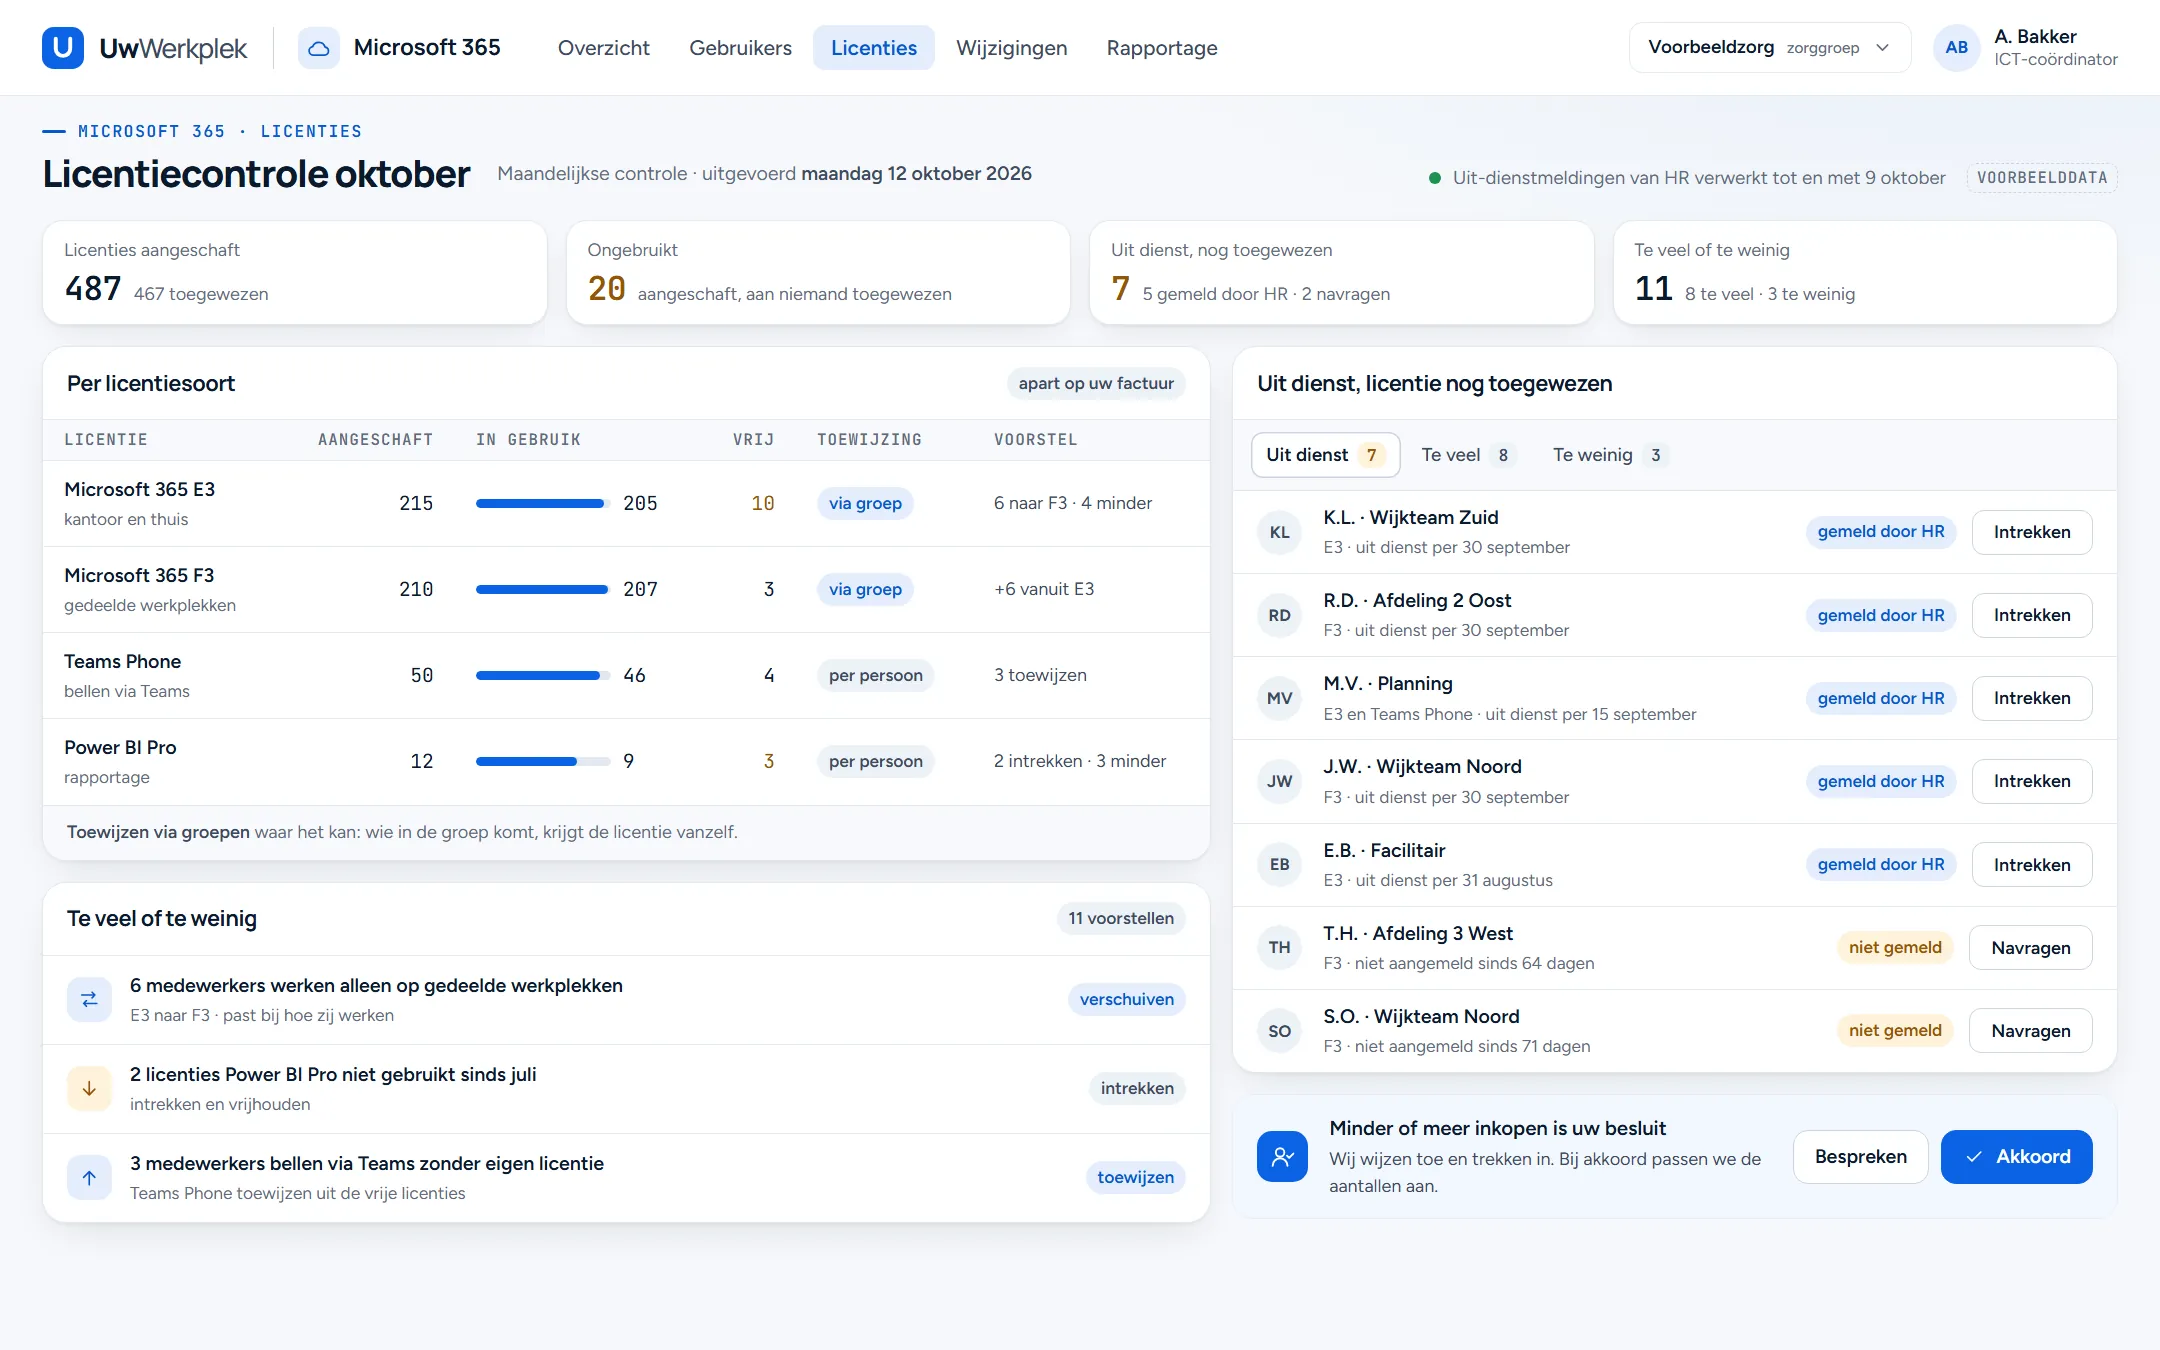Go to the Gebruikers page
The width and height of the screenshot is (2160, 1350).
(740, 48)
